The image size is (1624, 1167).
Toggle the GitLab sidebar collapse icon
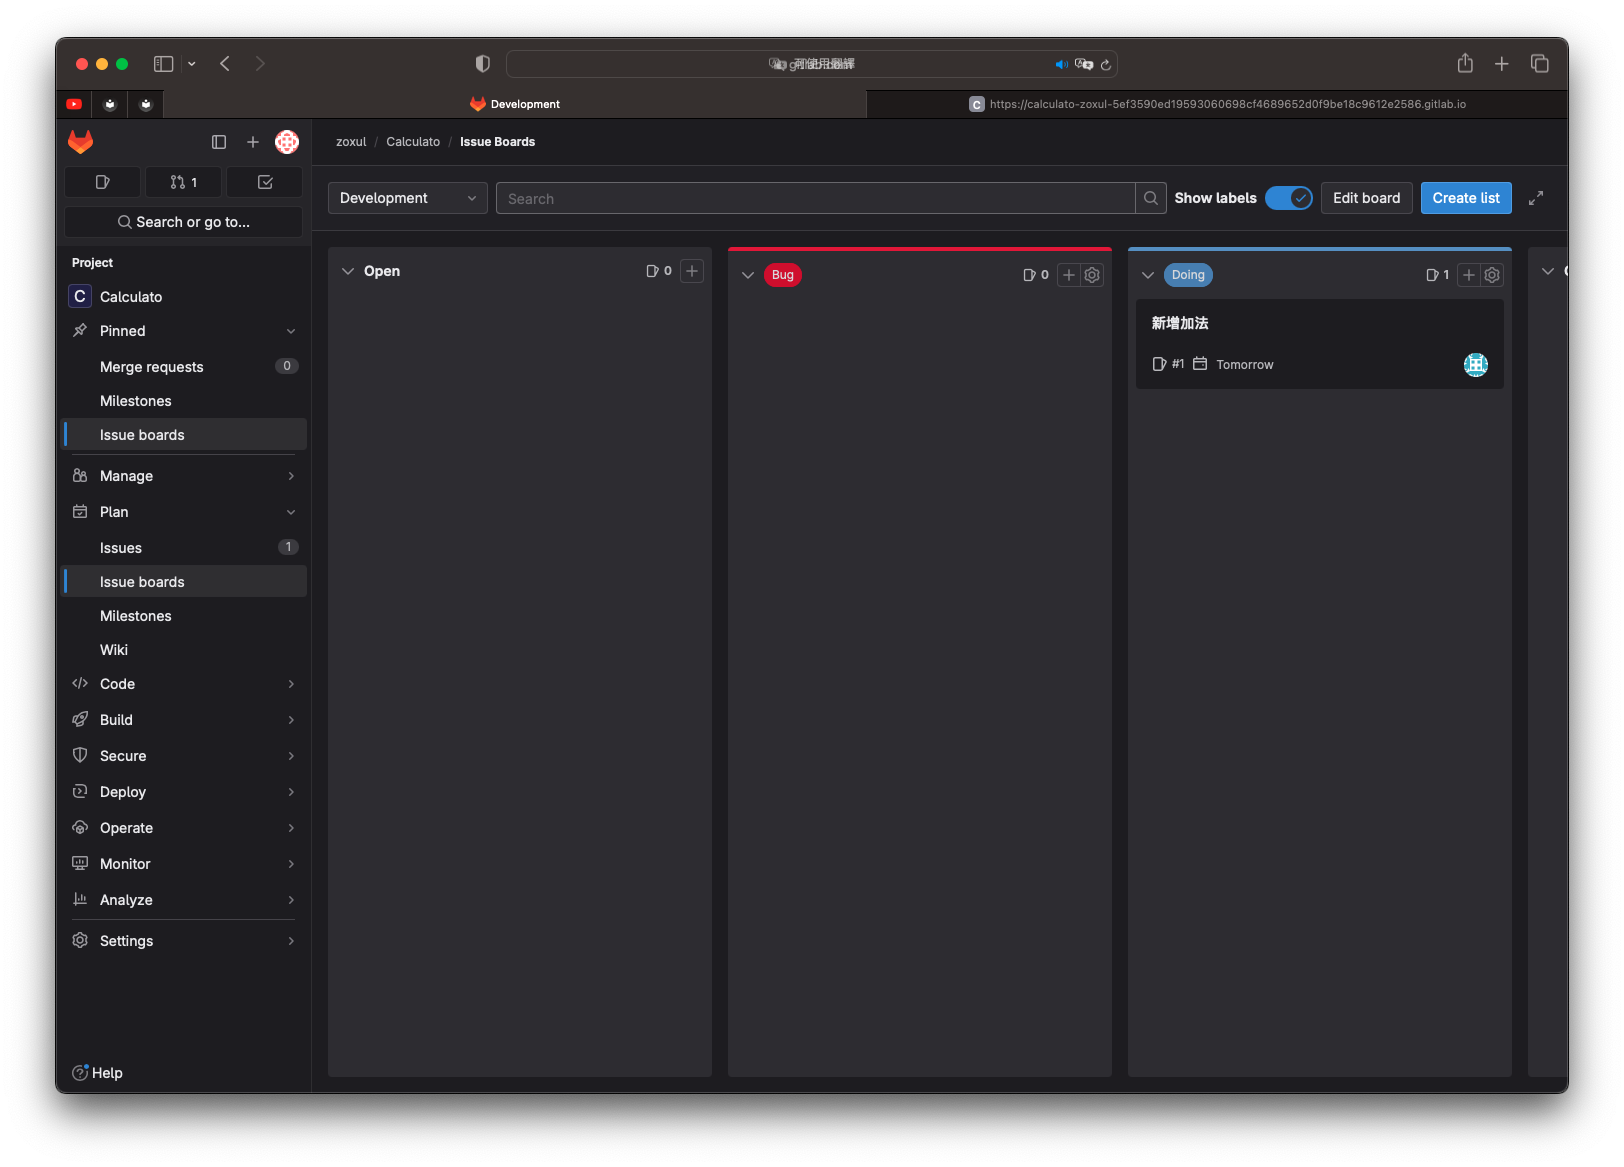click(x=219, y=142)
